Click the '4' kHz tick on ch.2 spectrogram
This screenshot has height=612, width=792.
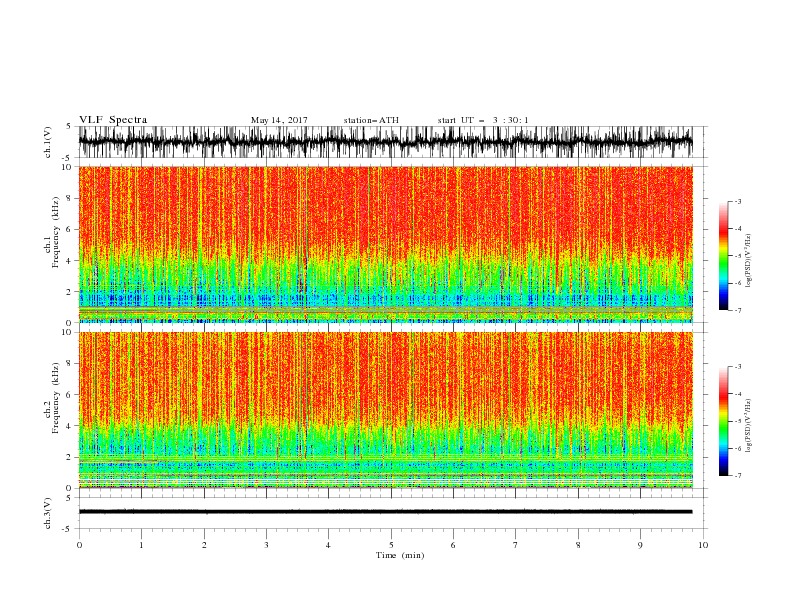70,426
